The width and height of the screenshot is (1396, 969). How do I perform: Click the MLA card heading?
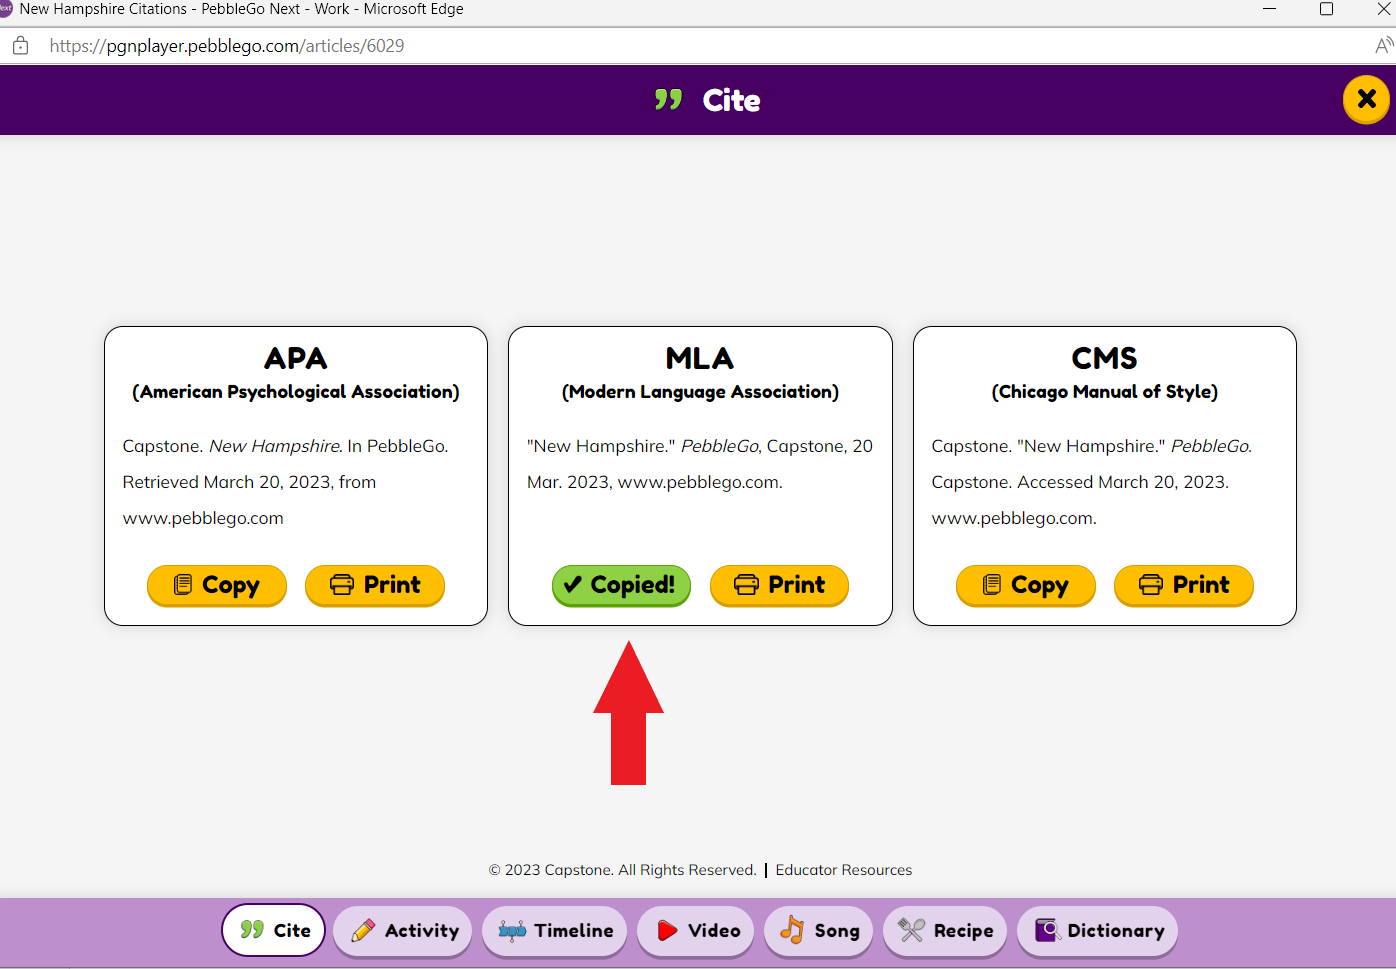pos(700,358)
